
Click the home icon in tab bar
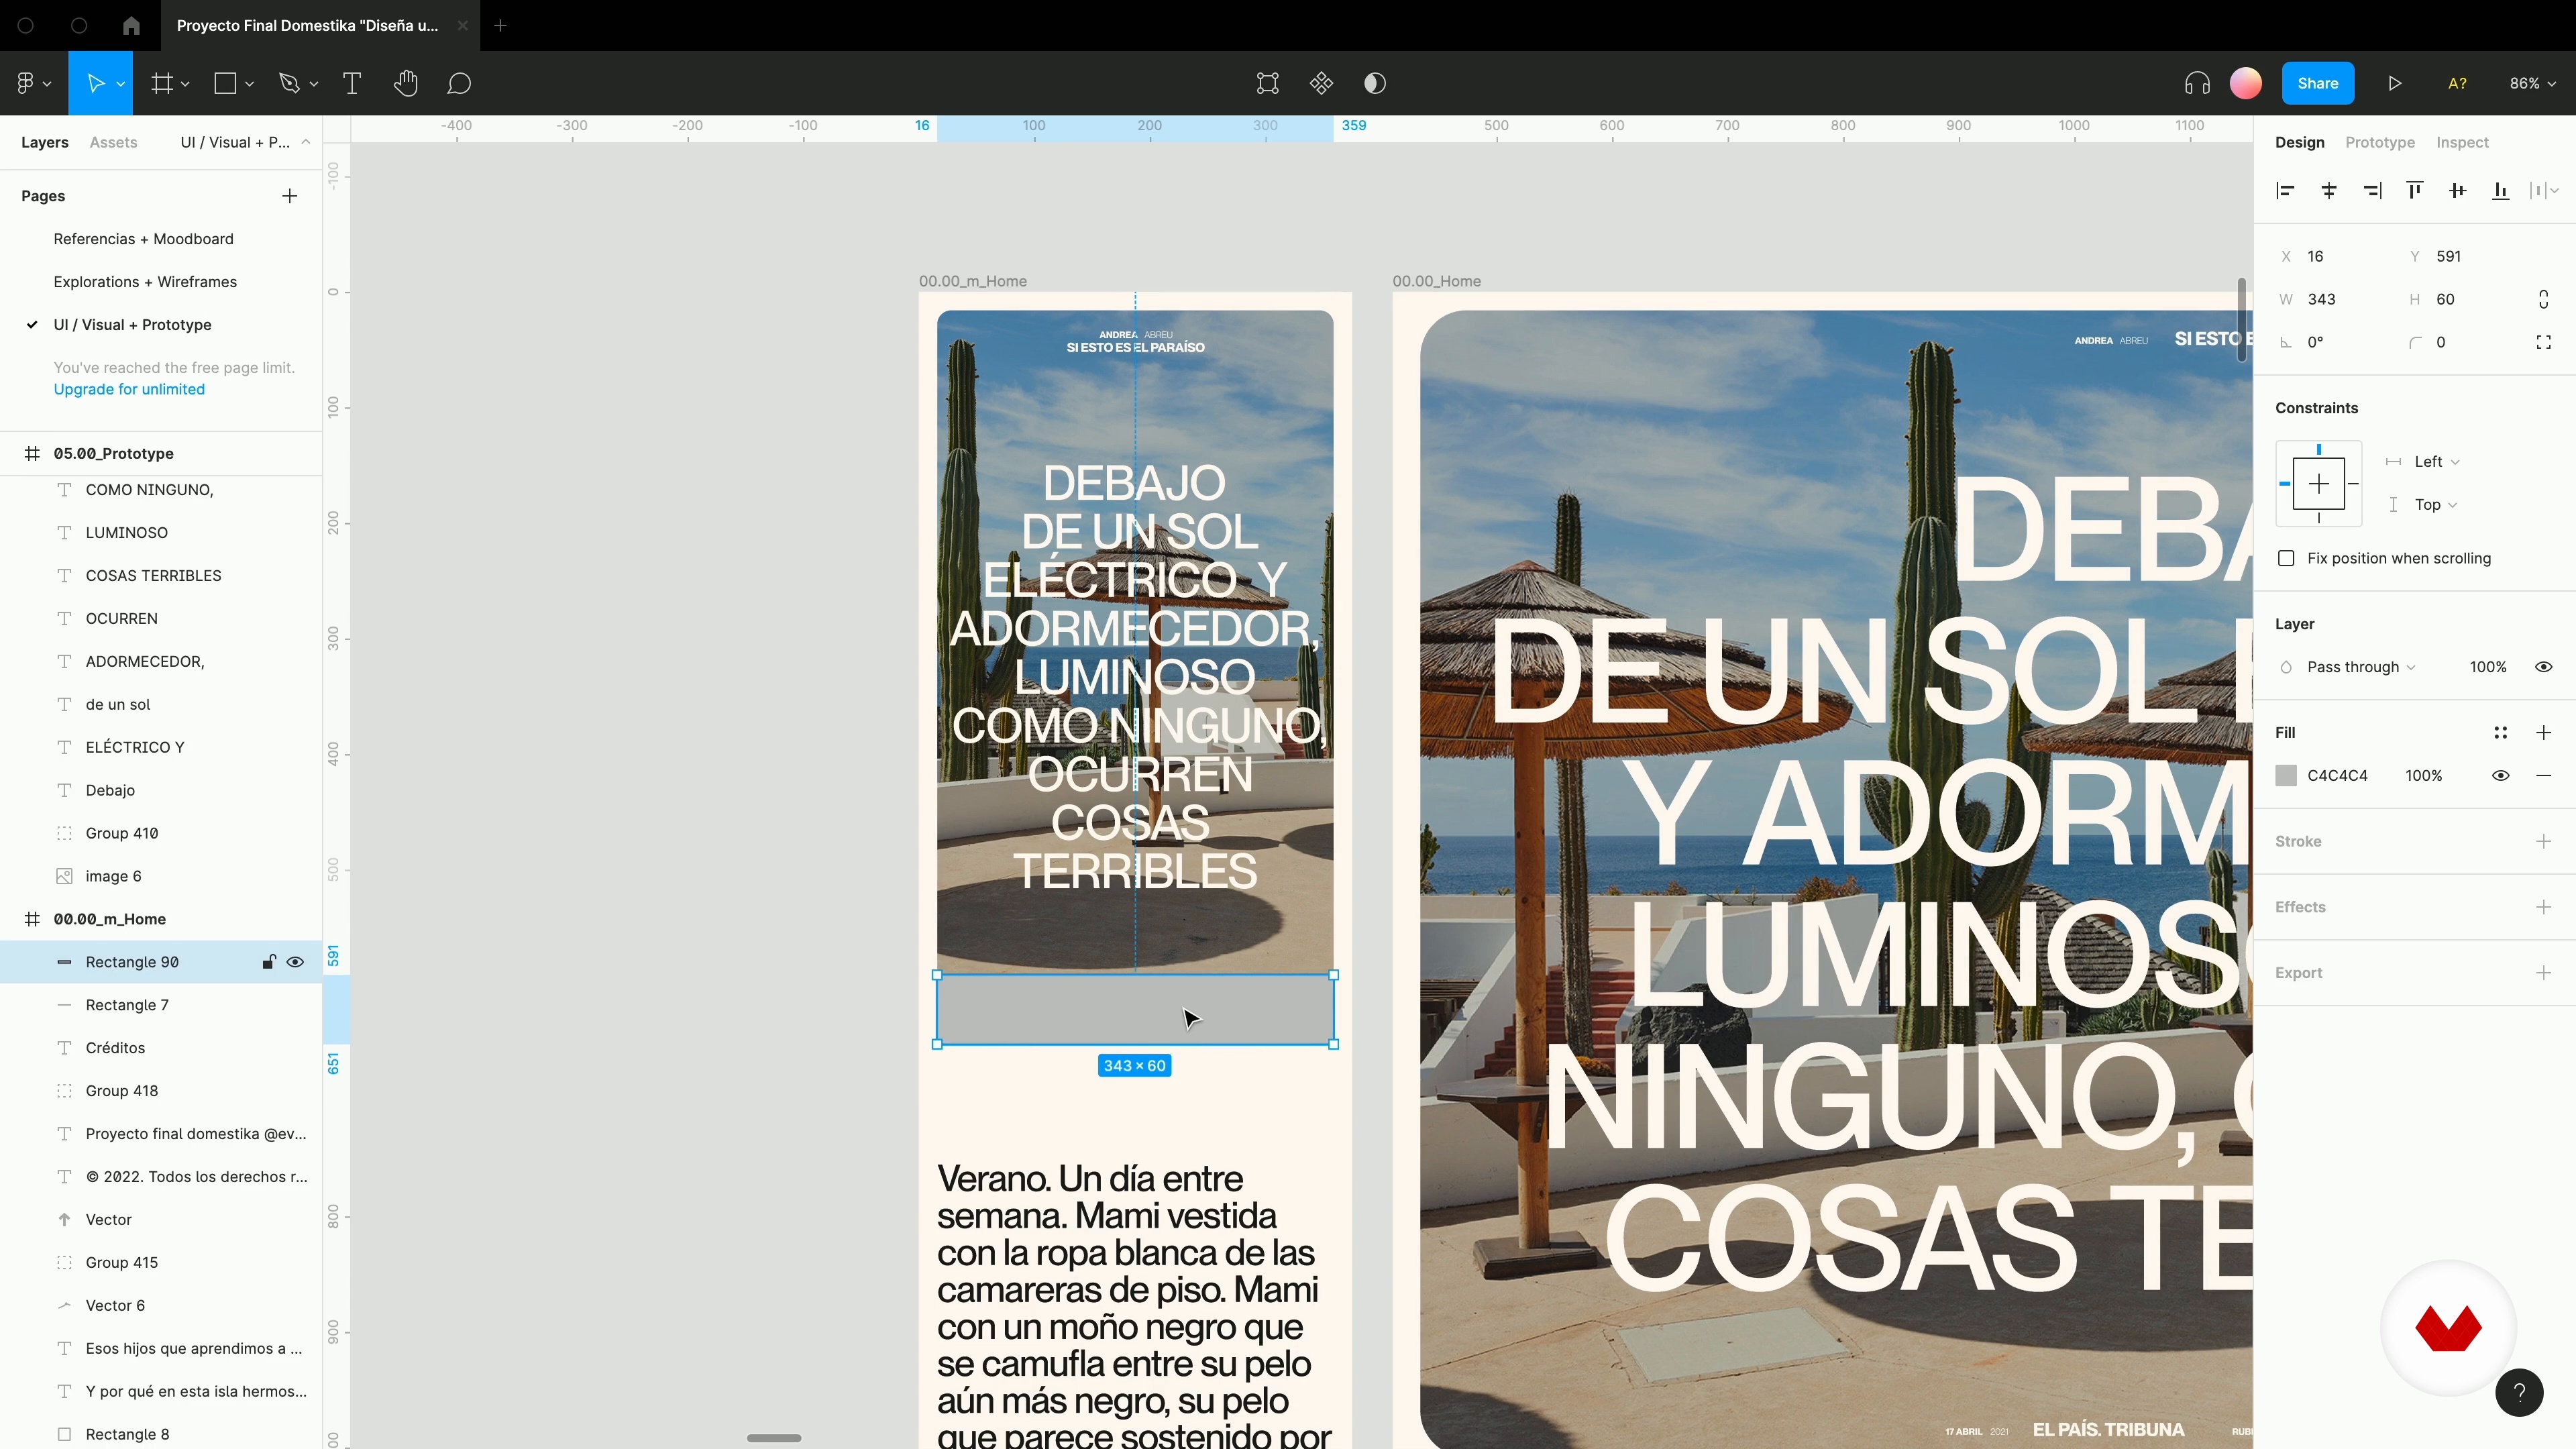(x=131, y=25)
